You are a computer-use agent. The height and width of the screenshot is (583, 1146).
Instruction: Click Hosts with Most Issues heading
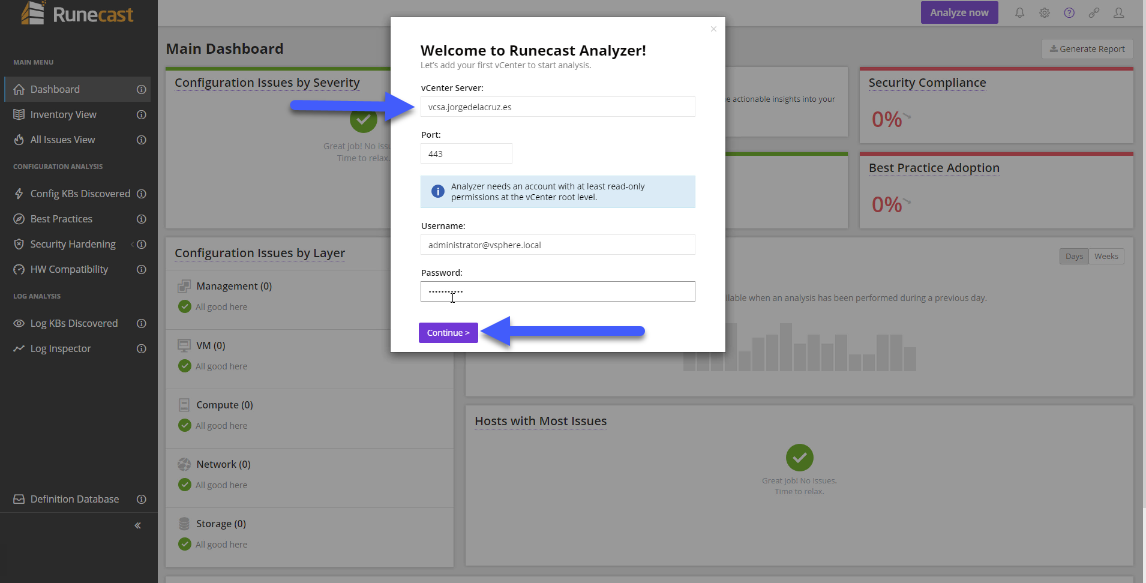pos(540,422)
